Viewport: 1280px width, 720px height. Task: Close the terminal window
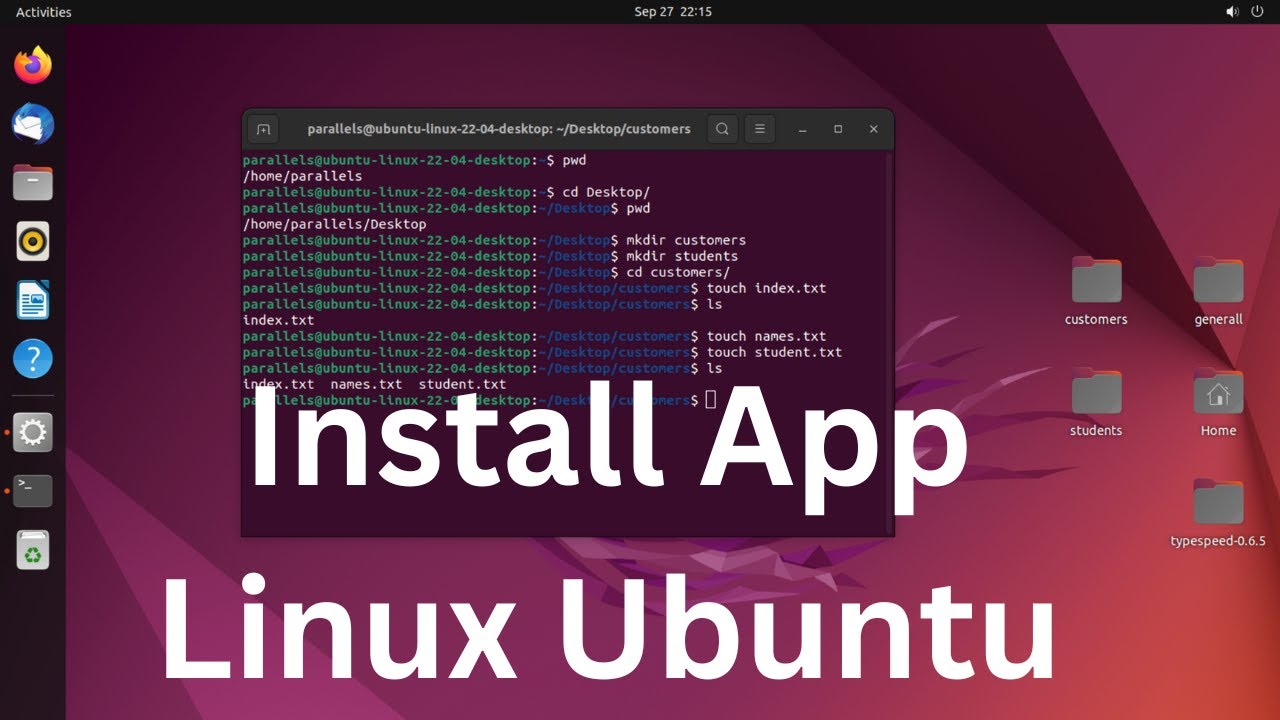pyautogui.click(x=874, y=129)
